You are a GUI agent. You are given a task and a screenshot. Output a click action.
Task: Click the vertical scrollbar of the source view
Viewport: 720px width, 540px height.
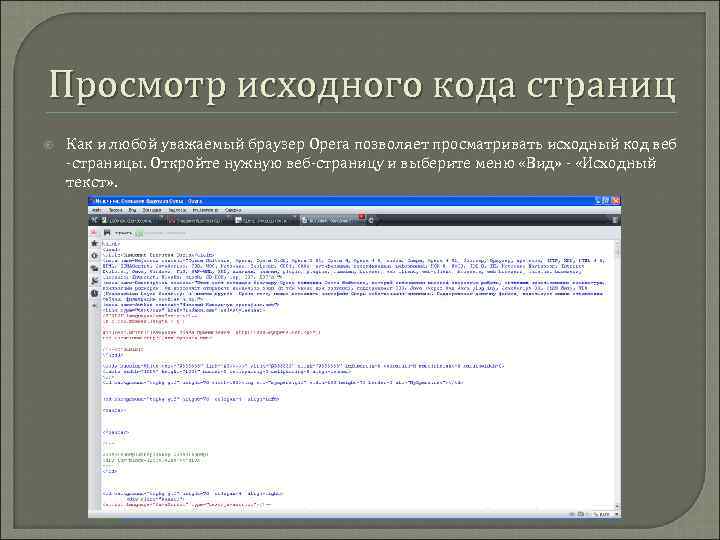618,374
